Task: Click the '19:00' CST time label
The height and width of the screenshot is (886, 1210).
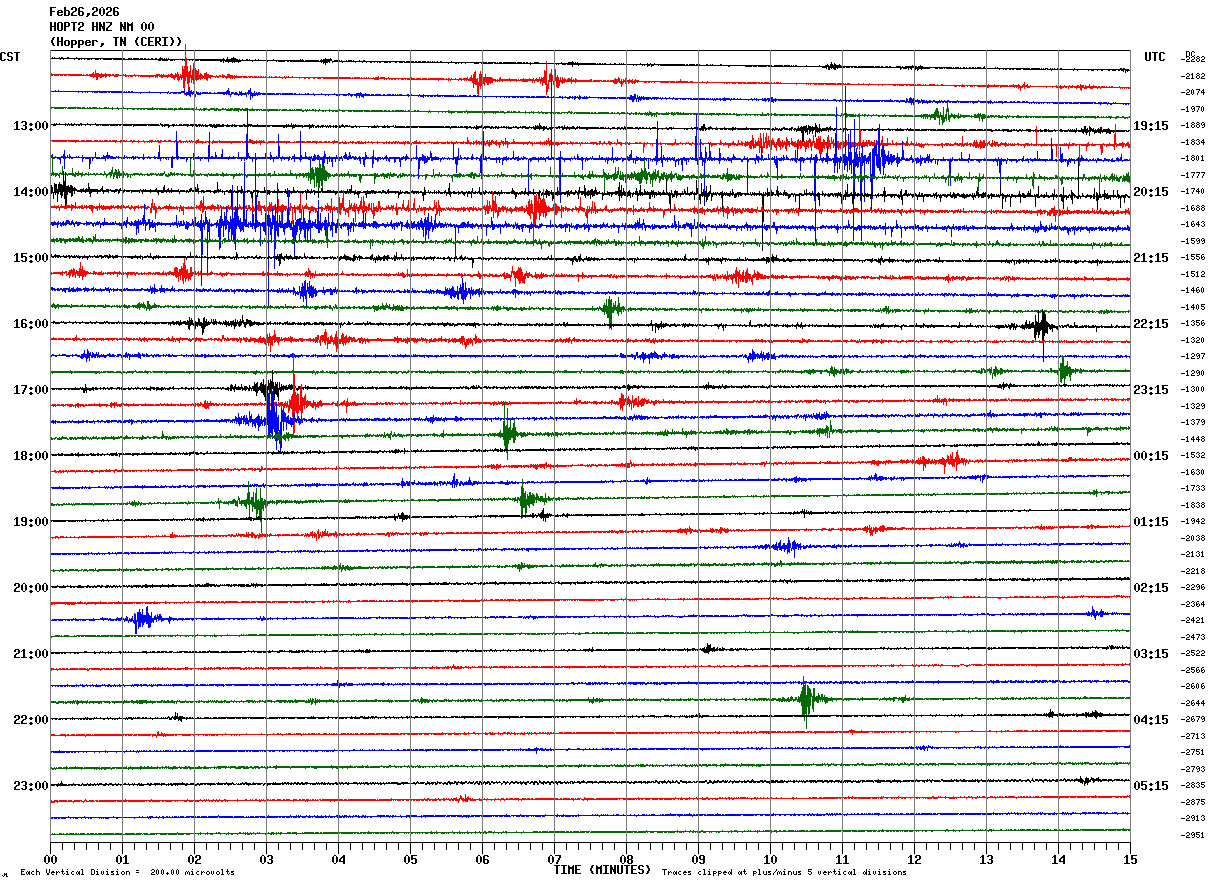Action: coord(30,522)
